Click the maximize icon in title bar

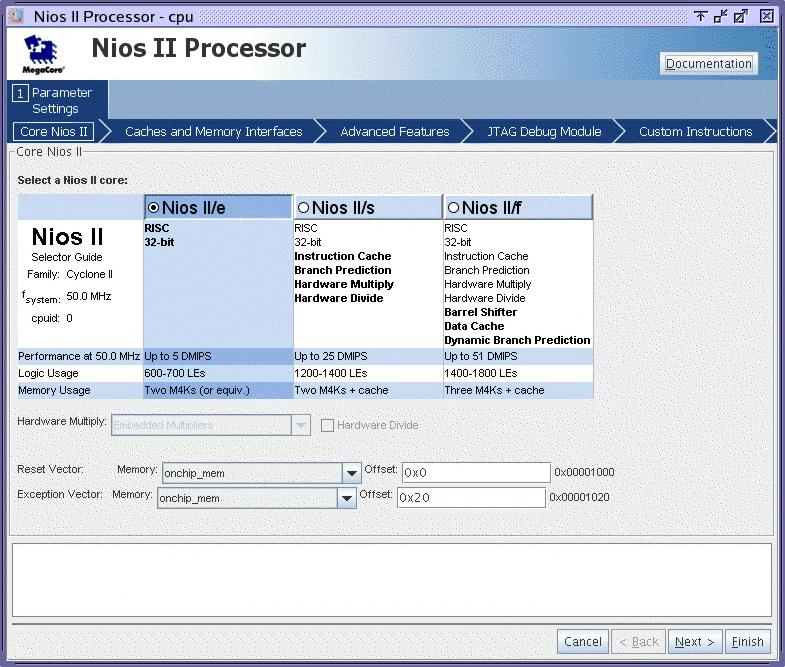point(740,16)
